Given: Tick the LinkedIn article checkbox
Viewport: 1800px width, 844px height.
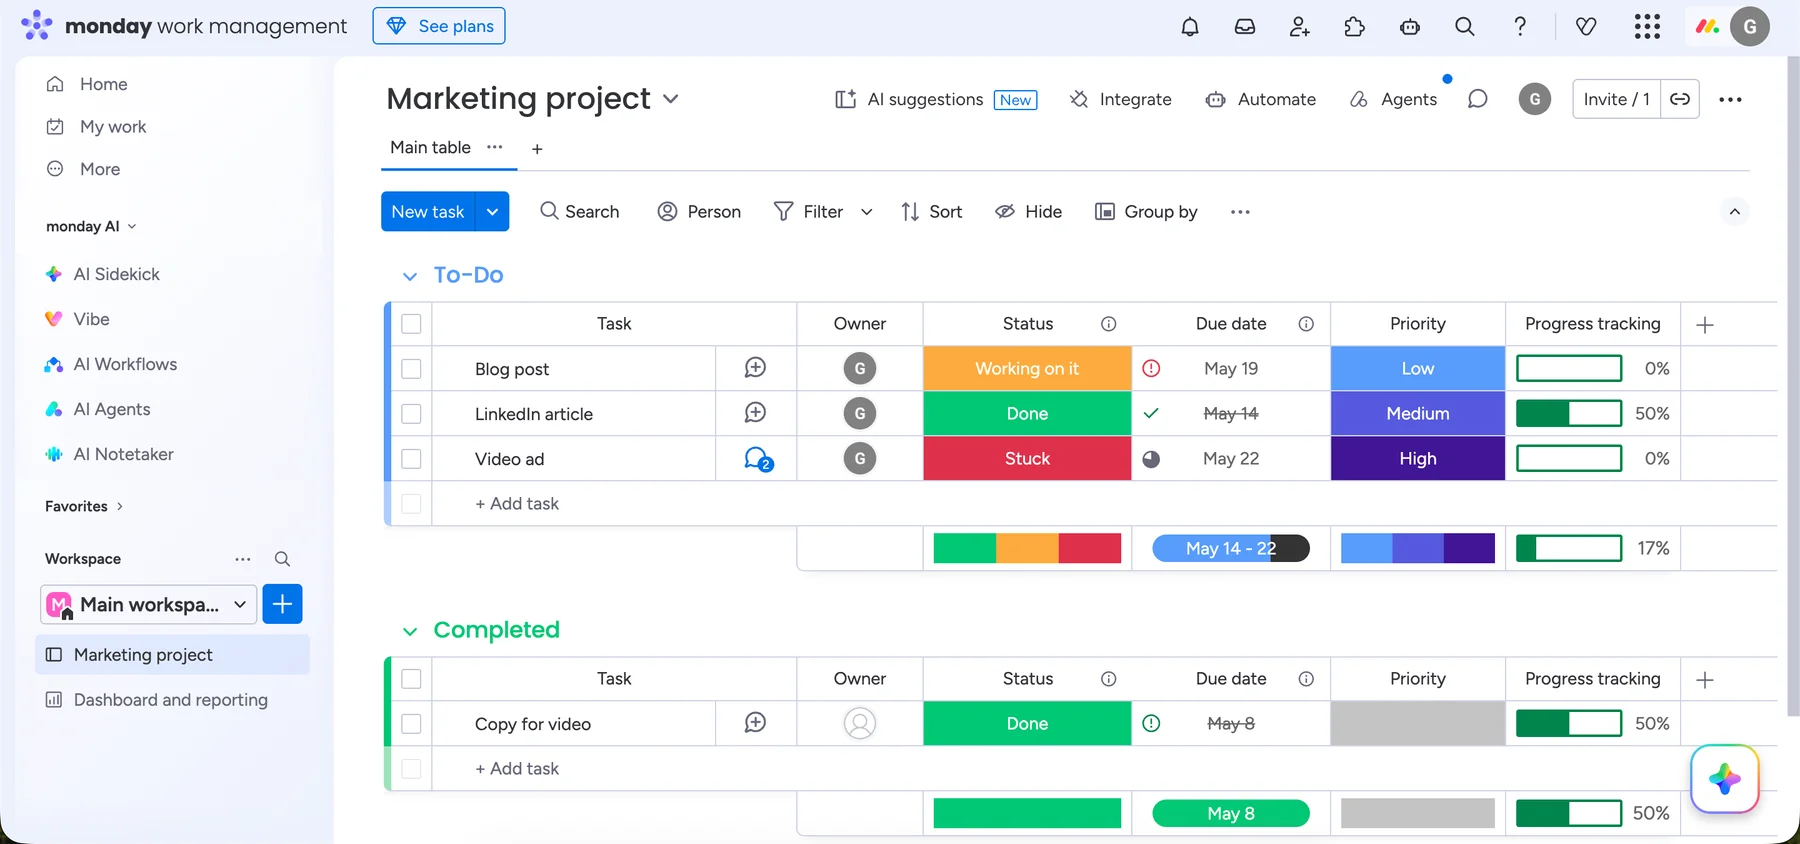Looking at the screenshot, I should pos(411,414).
